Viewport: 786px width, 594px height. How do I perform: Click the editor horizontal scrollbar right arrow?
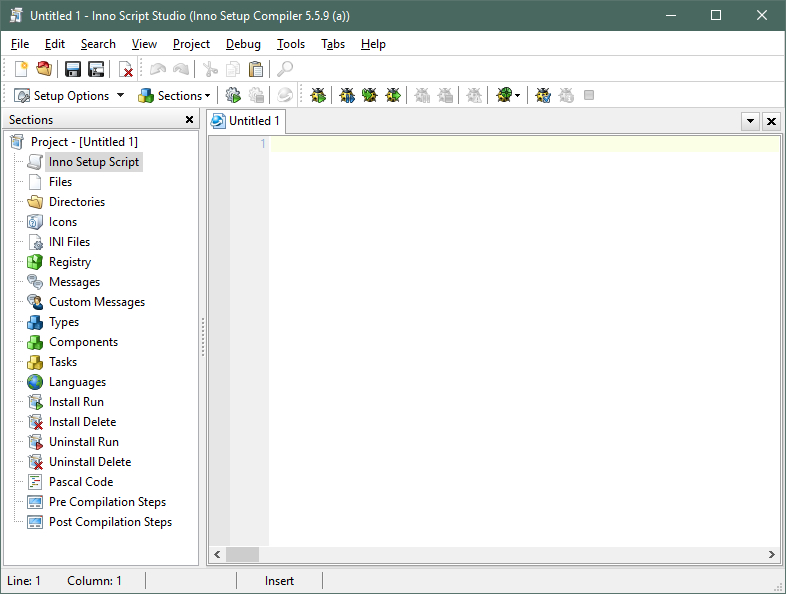[x=771, y=554]
